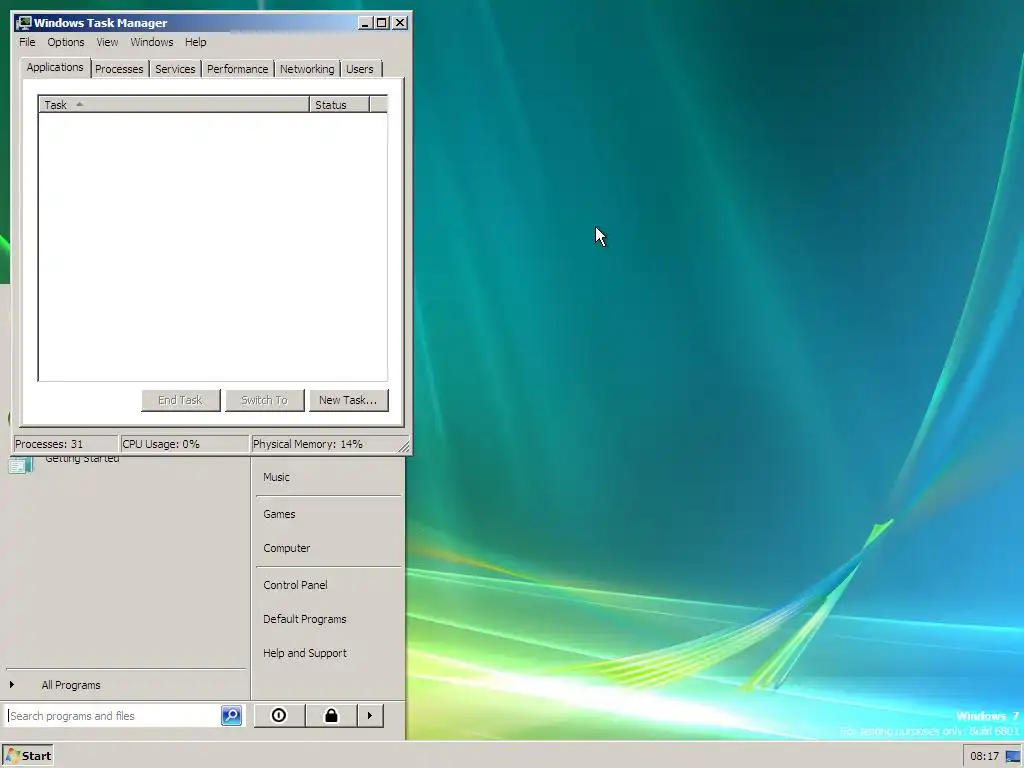
Task: Sort by the Status column header
Action: [339, 104]
